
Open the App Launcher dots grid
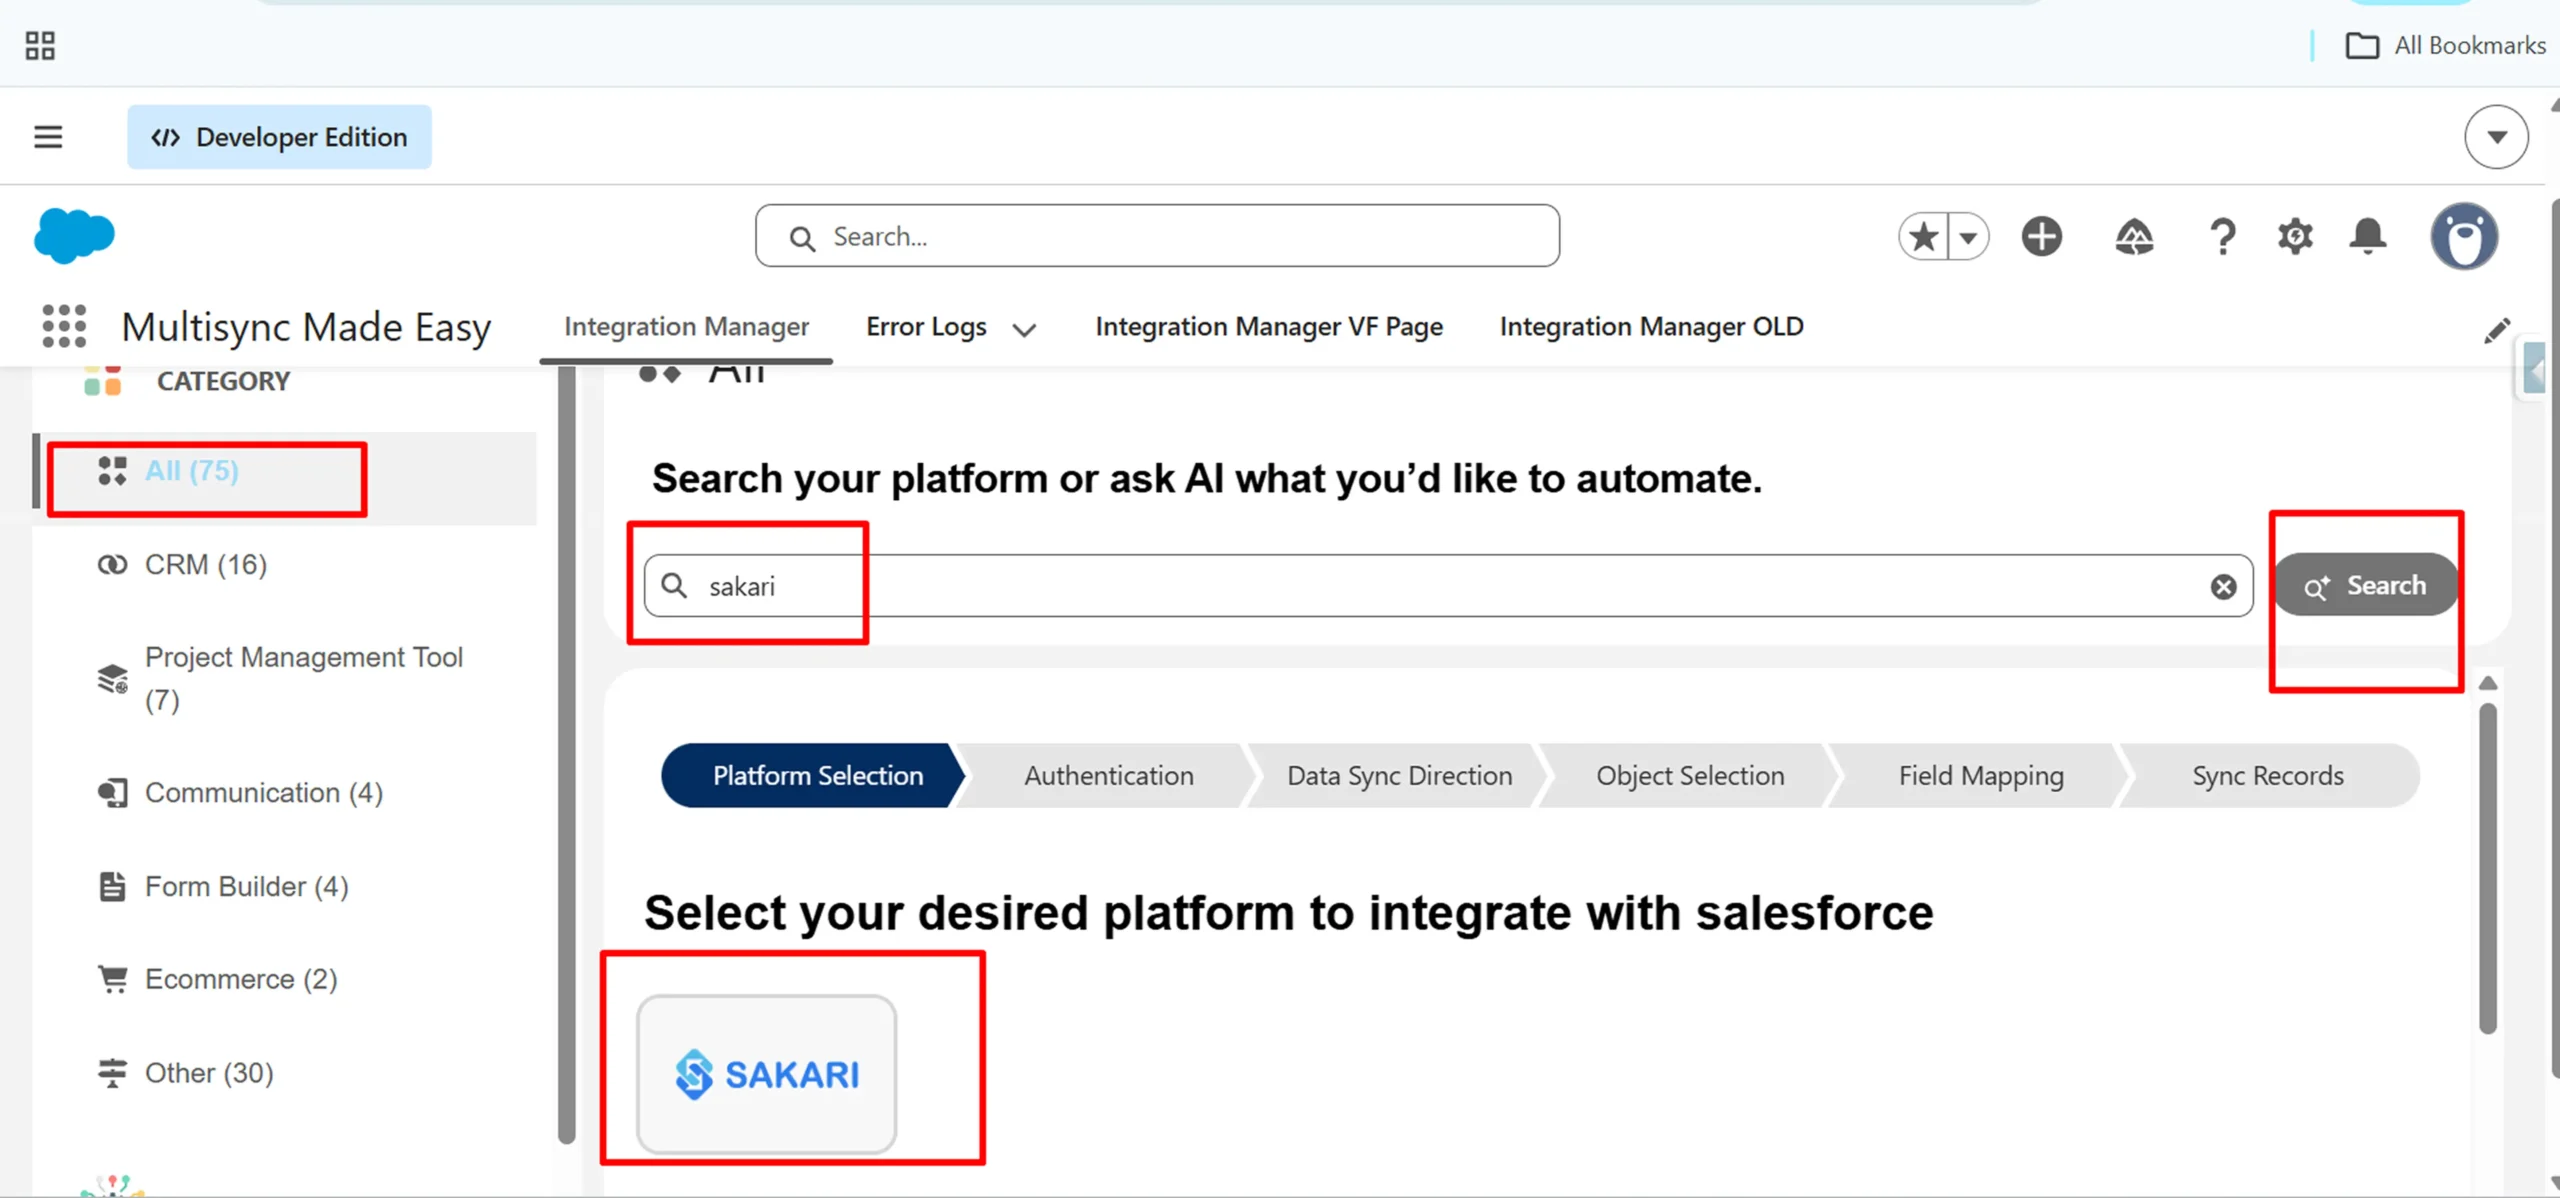pos(64,327)
